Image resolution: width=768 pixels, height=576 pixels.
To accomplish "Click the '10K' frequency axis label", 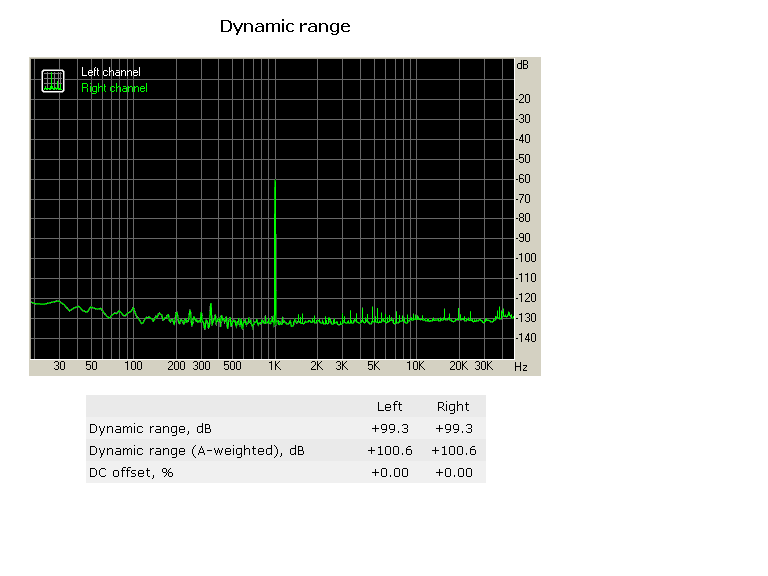I will pos(415,366).
